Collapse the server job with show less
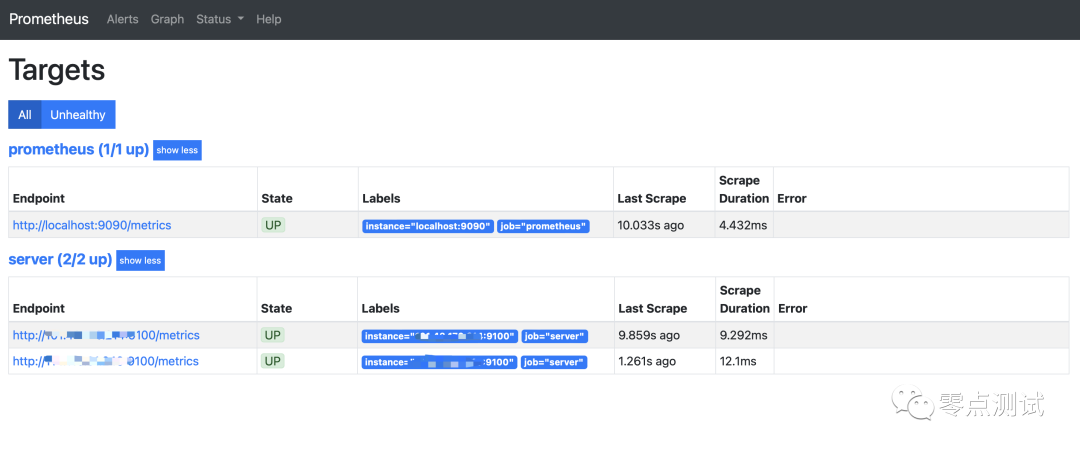The image size is (1080, 452). pos(140,260)
